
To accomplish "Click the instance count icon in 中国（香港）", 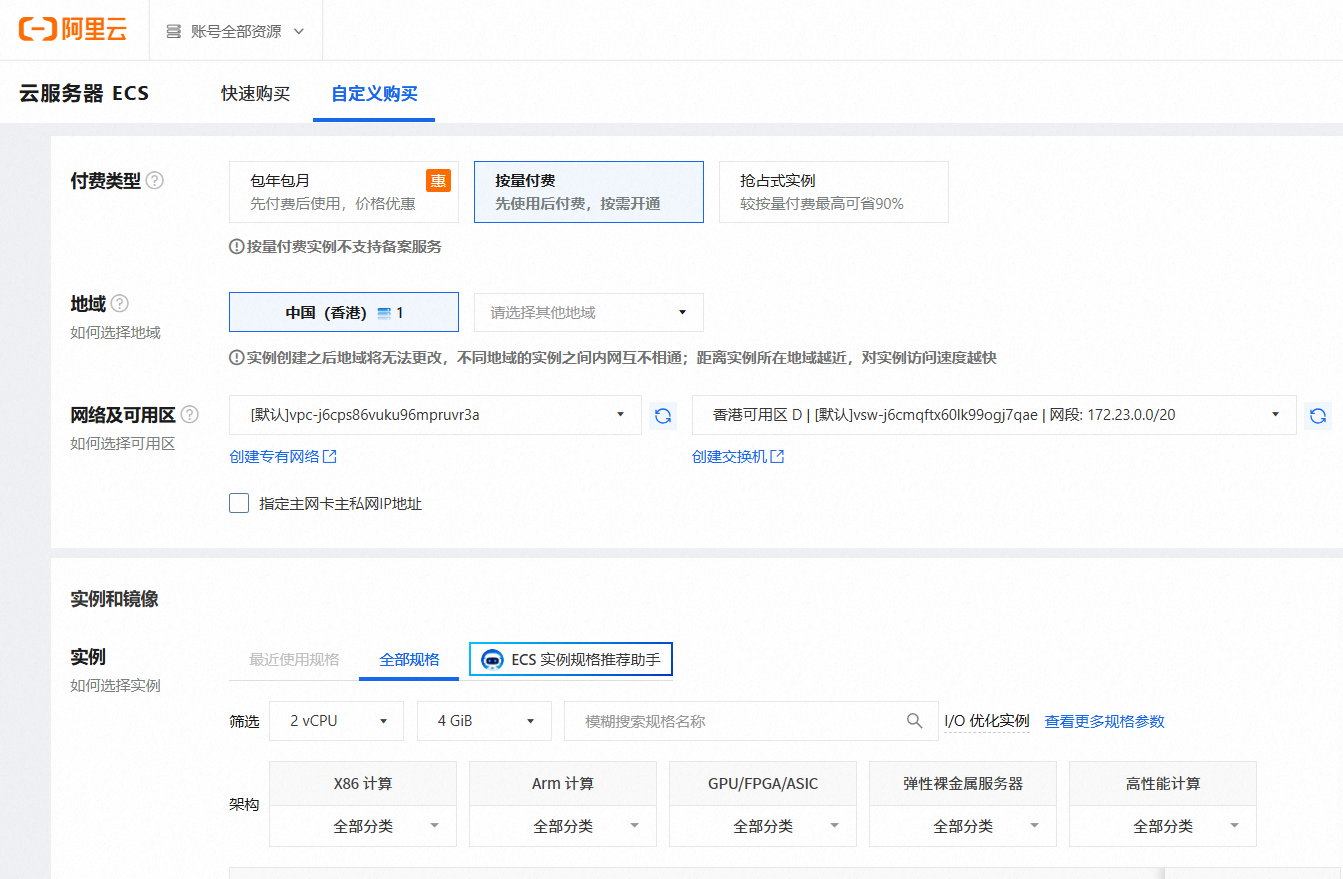I will click(384, 313).
